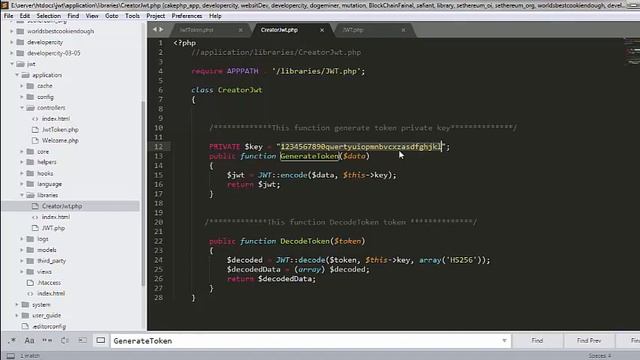This screenshot has width=640, height=360.
Task: Close the JwtToken.php tab
Action: 240,30
